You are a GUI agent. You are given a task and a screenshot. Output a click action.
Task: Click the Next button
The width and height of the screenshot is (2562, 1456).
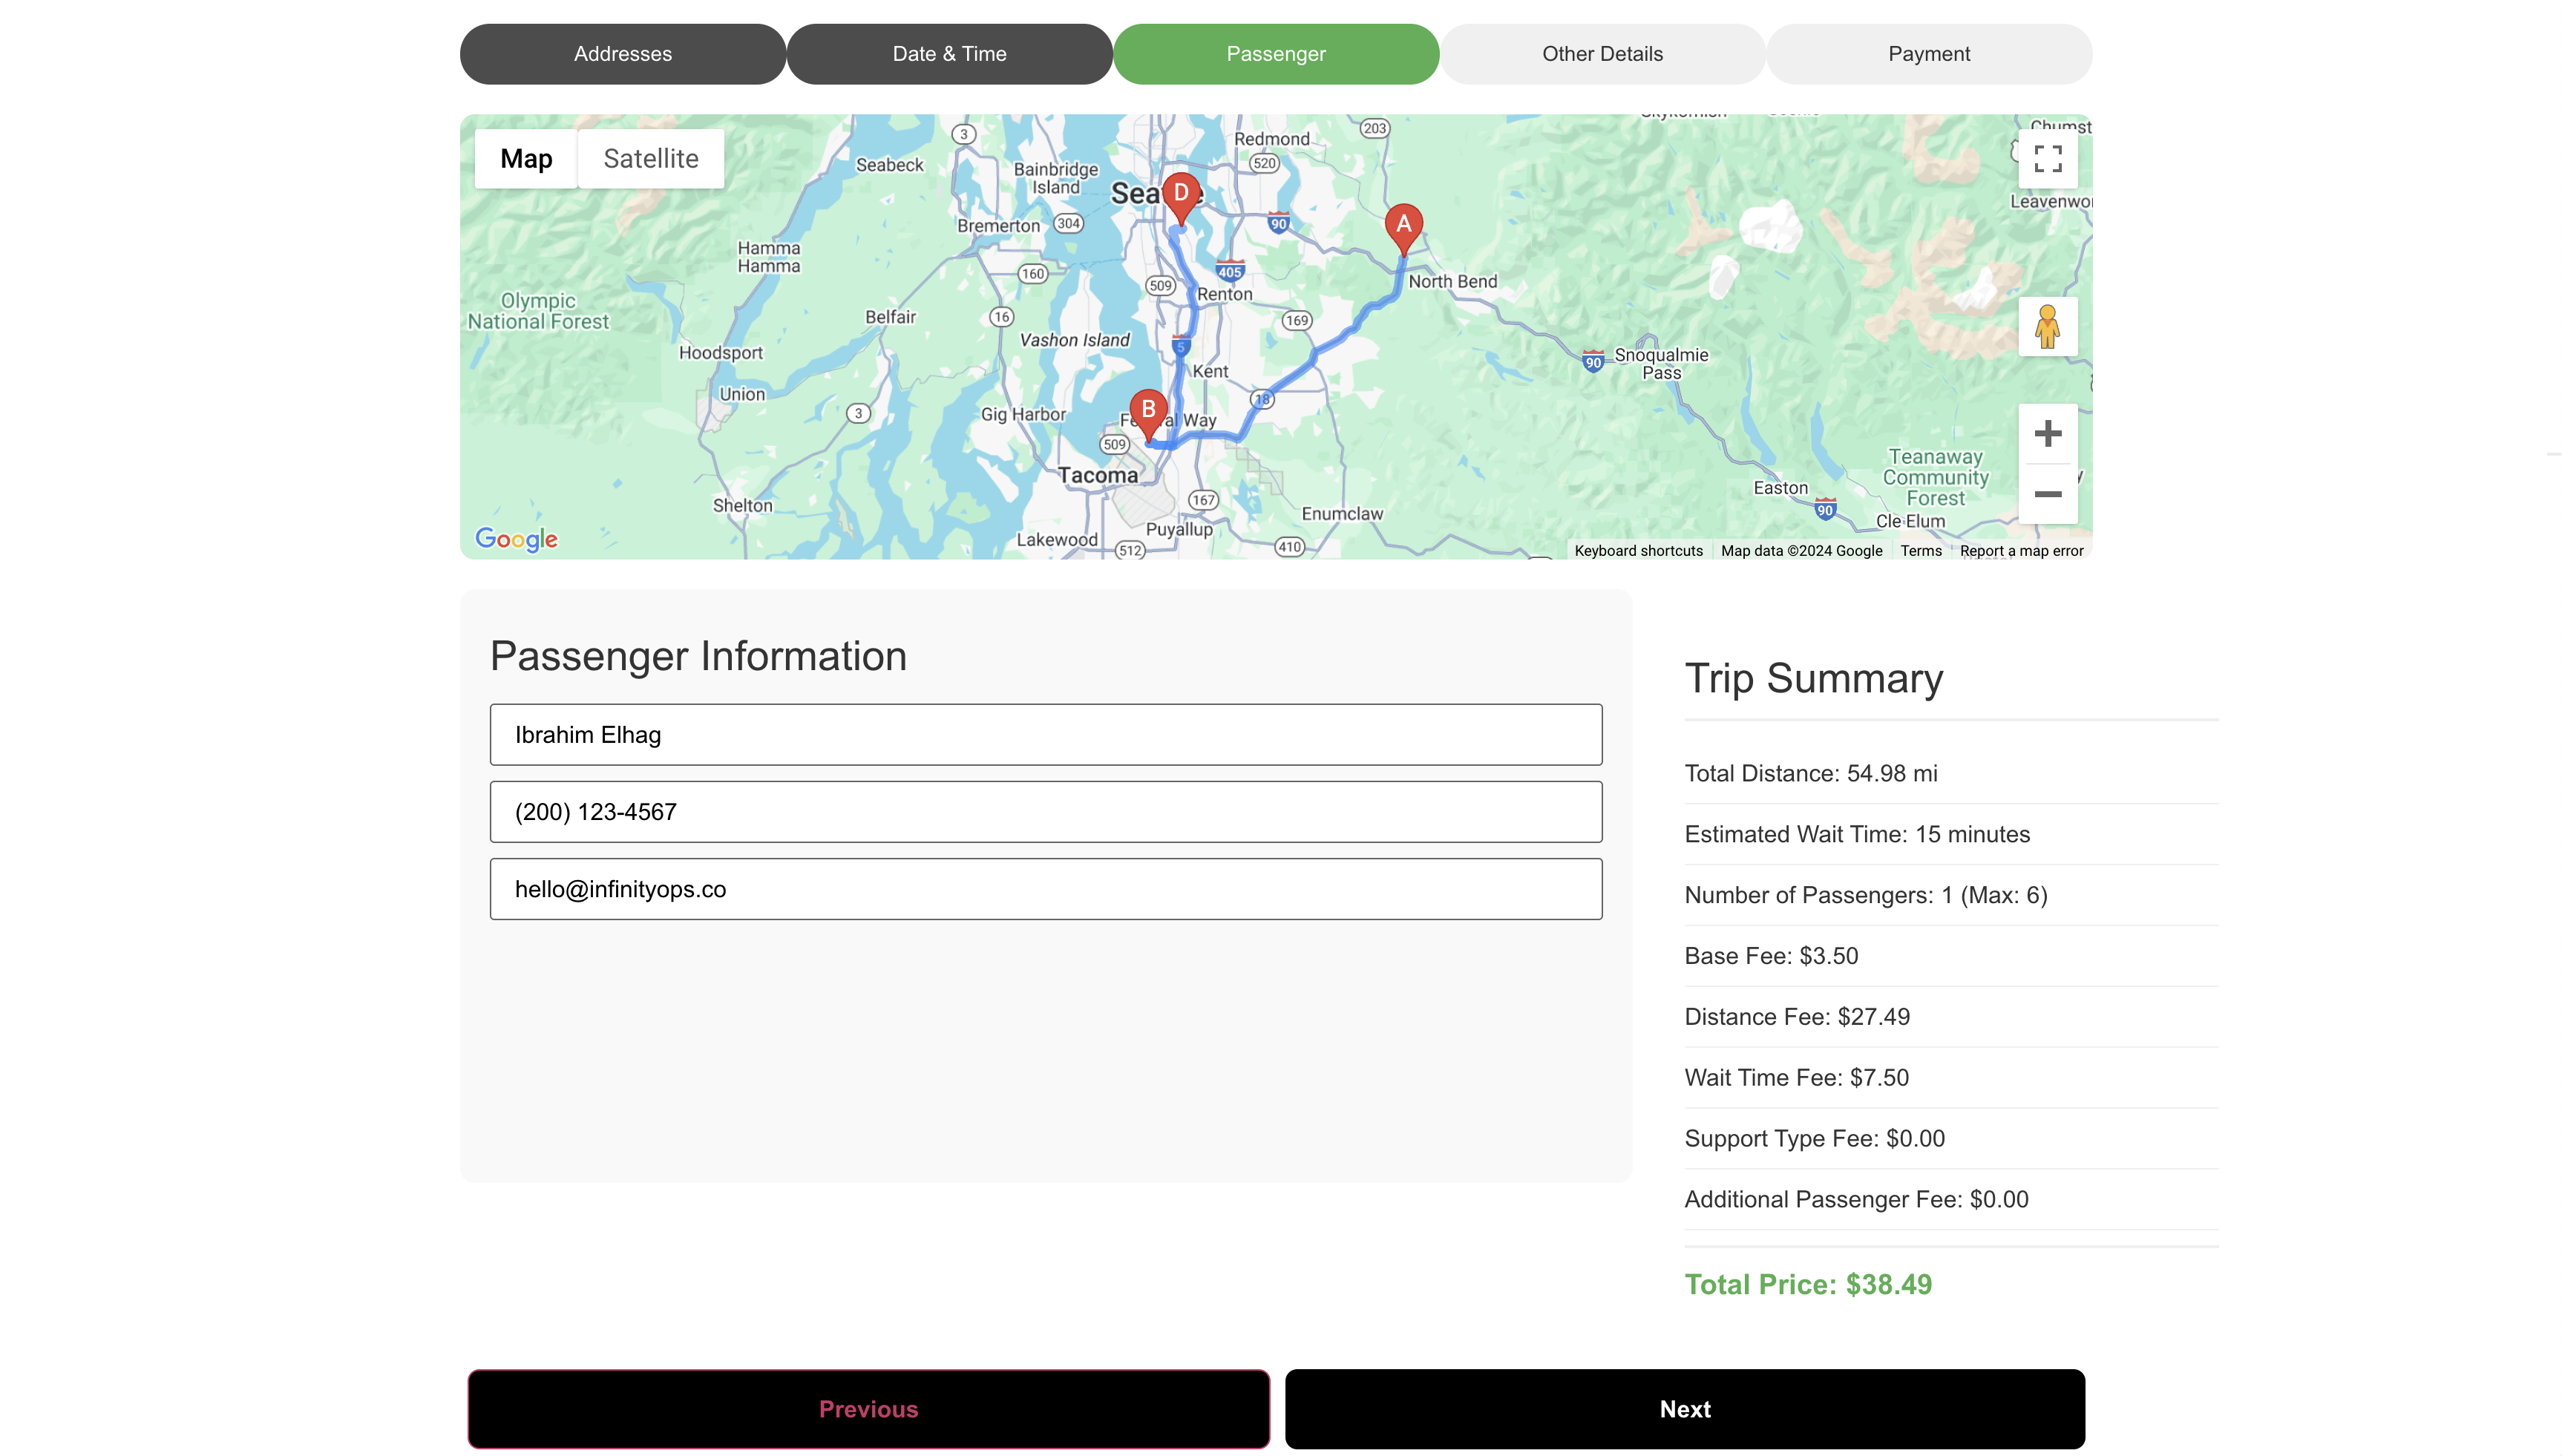(1685, 1409)
